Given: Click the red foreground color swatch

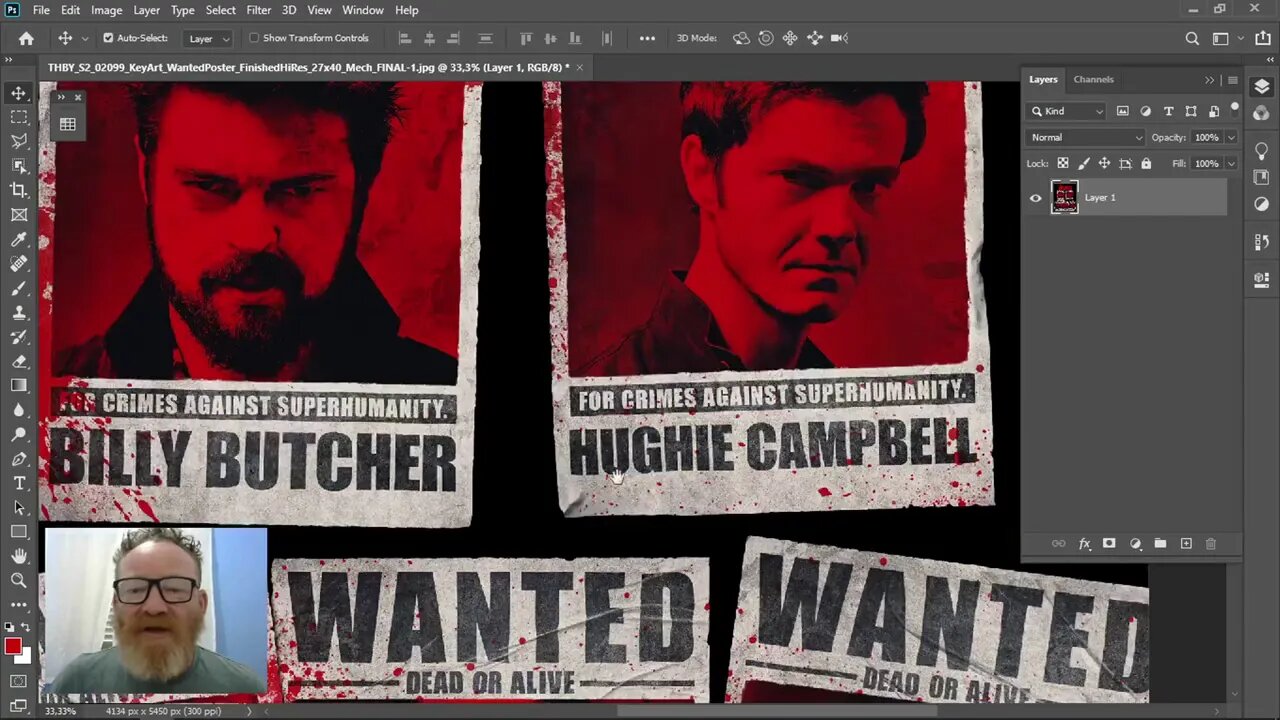Looking at the screenshot, I should (13, 646).
